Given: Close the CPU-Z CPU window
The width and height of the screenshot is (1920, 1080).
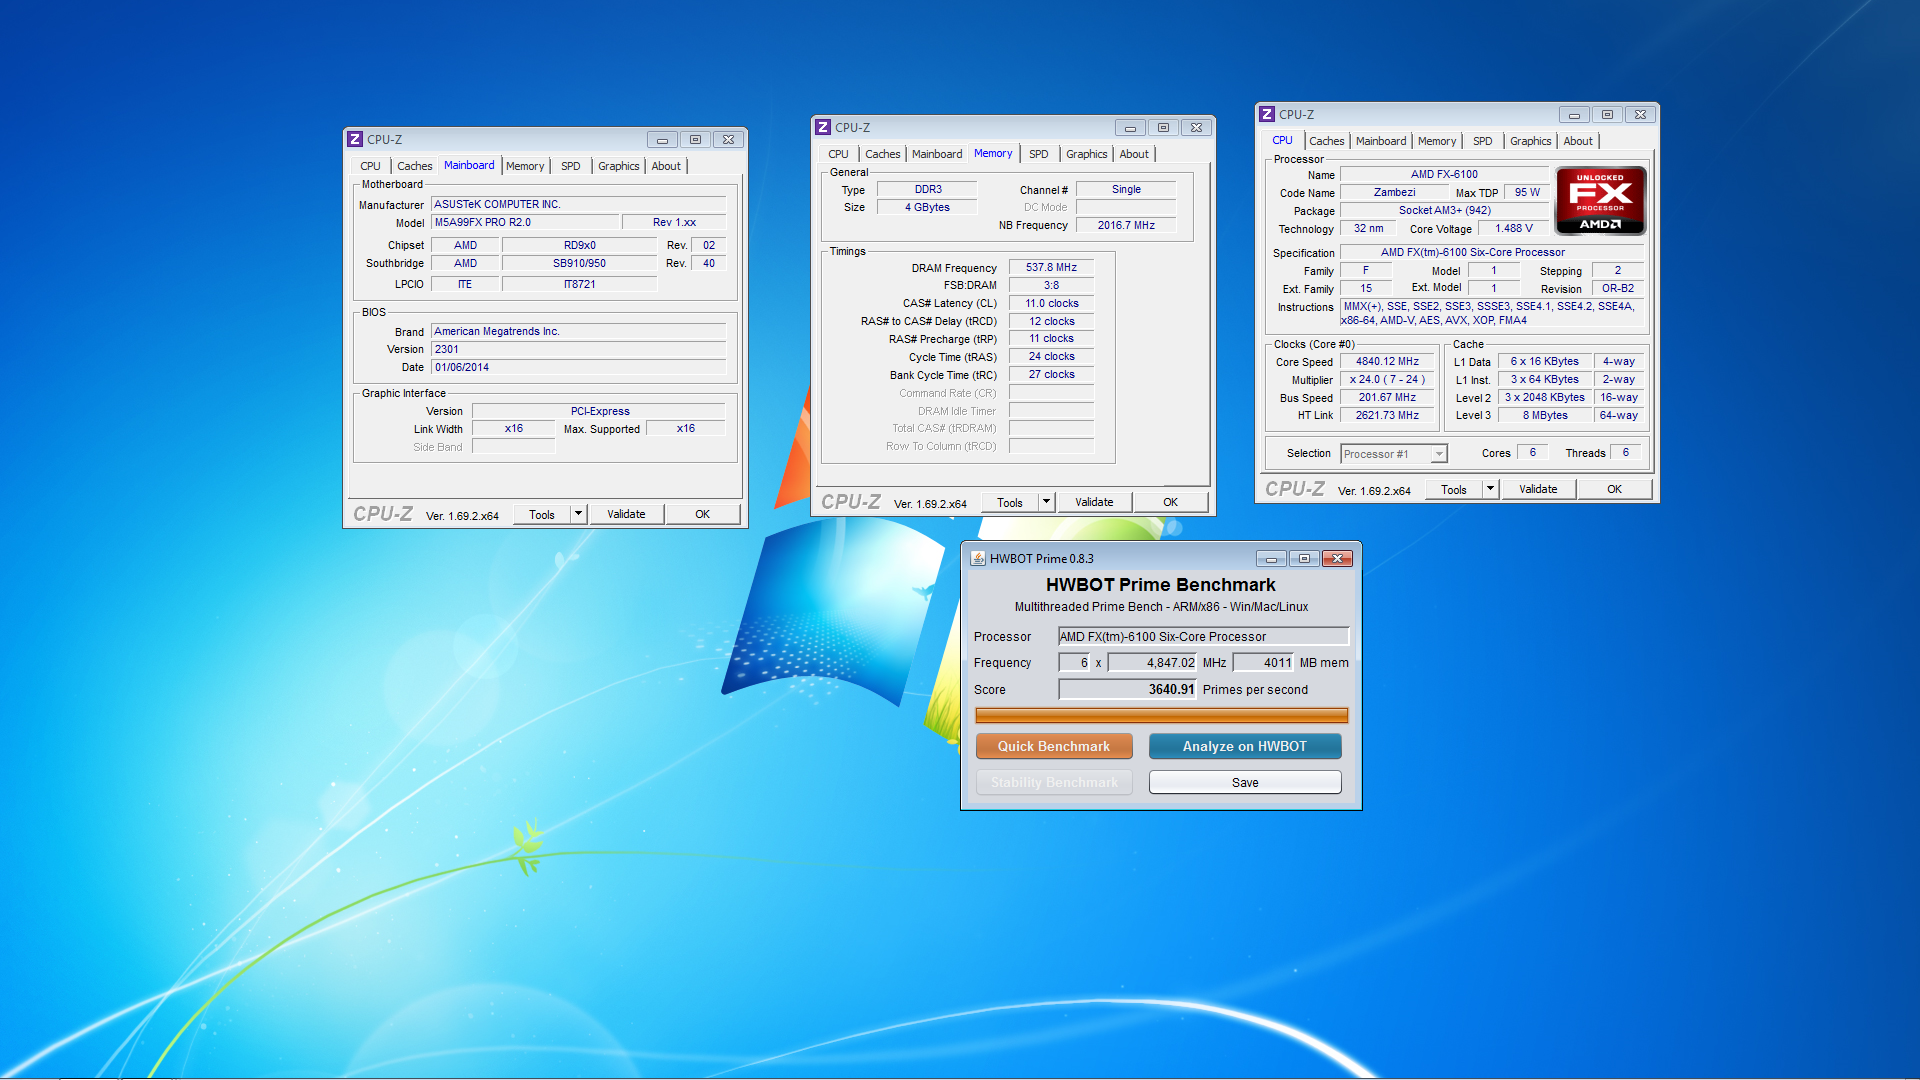Looking at the screenshot, I should [1641, 115].
